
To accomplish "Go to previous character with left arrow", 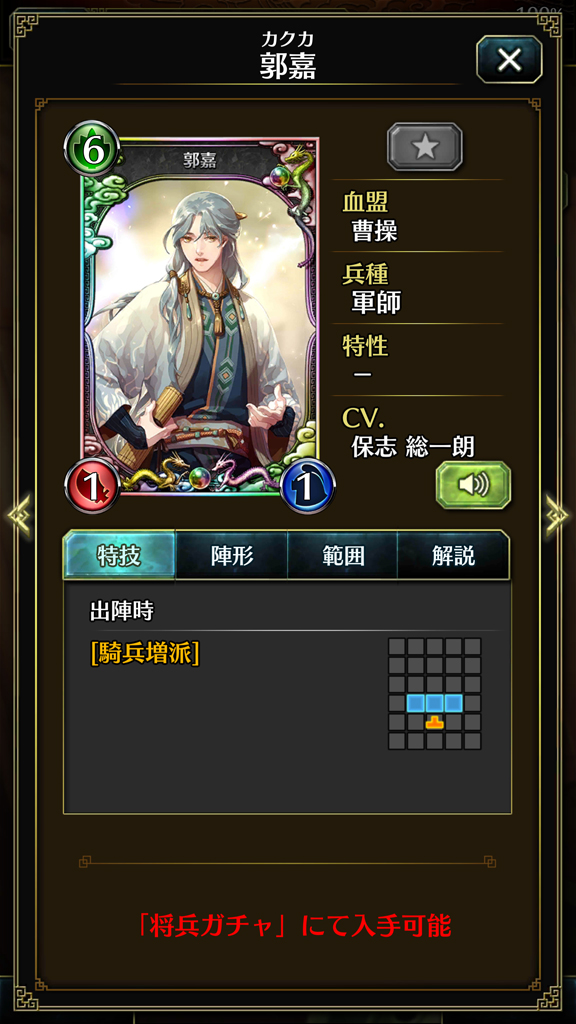I will tap(17, 515).
